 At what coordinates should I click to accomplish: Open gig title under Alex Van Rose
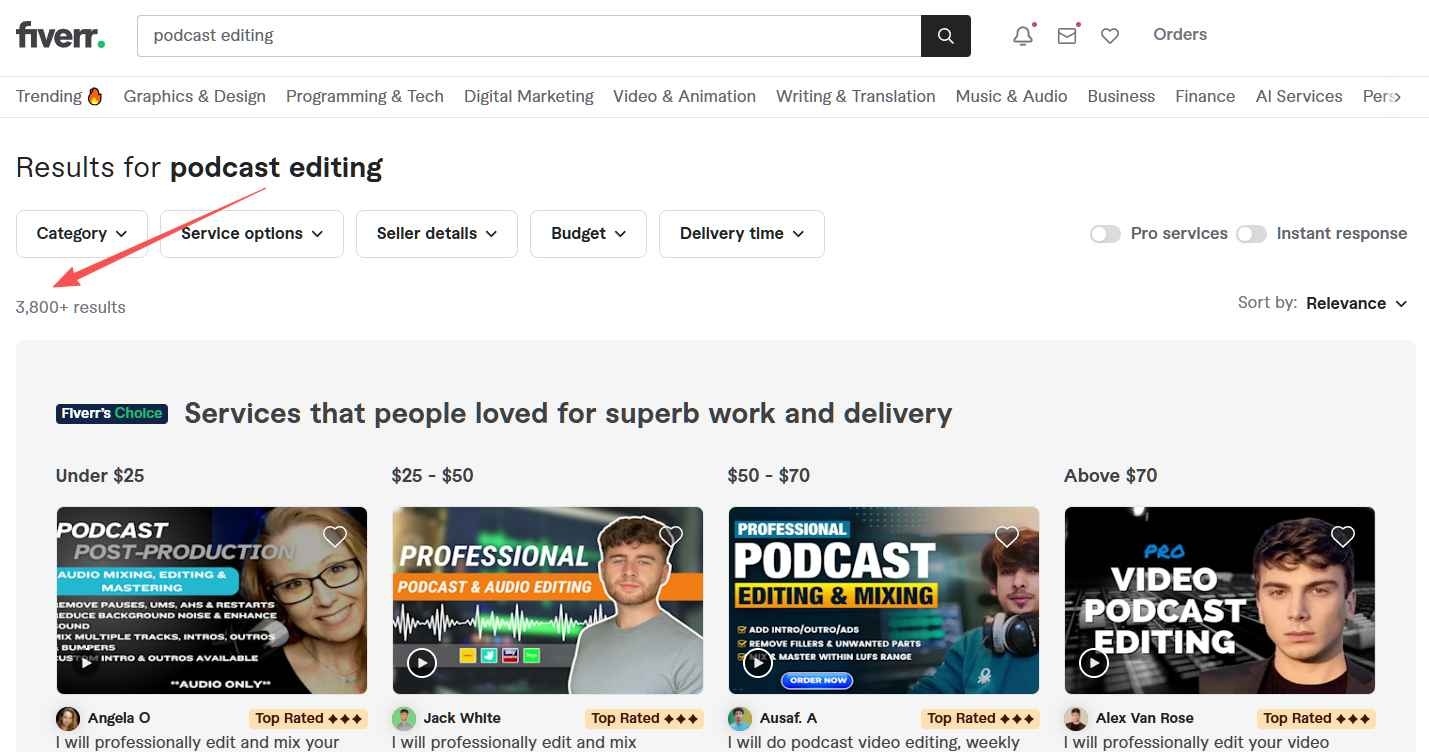point(1197,743)
